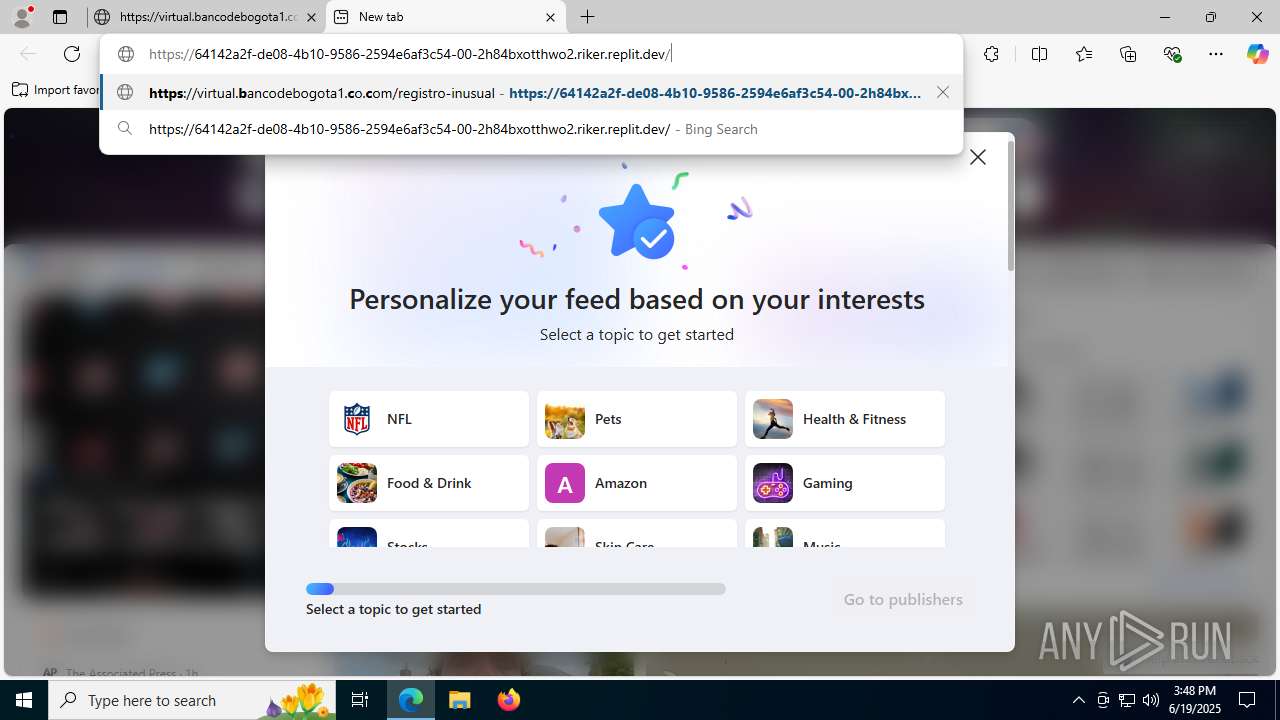Image resolution: width=1280 pixels, height=720 pixels.
Task: Open the Windows Start menu
Action: click(x=24, y=700)
